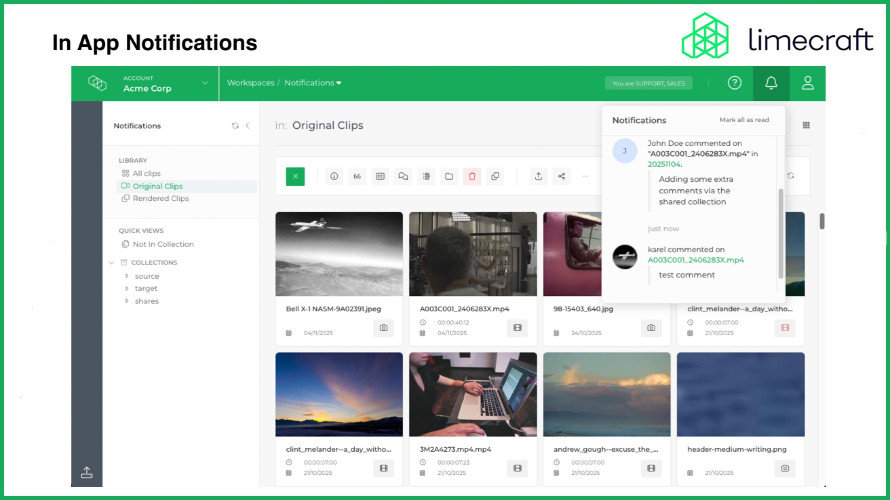Click the list settings toolbar icon
The height and width of the screenshot is (500, 890).
426,177
